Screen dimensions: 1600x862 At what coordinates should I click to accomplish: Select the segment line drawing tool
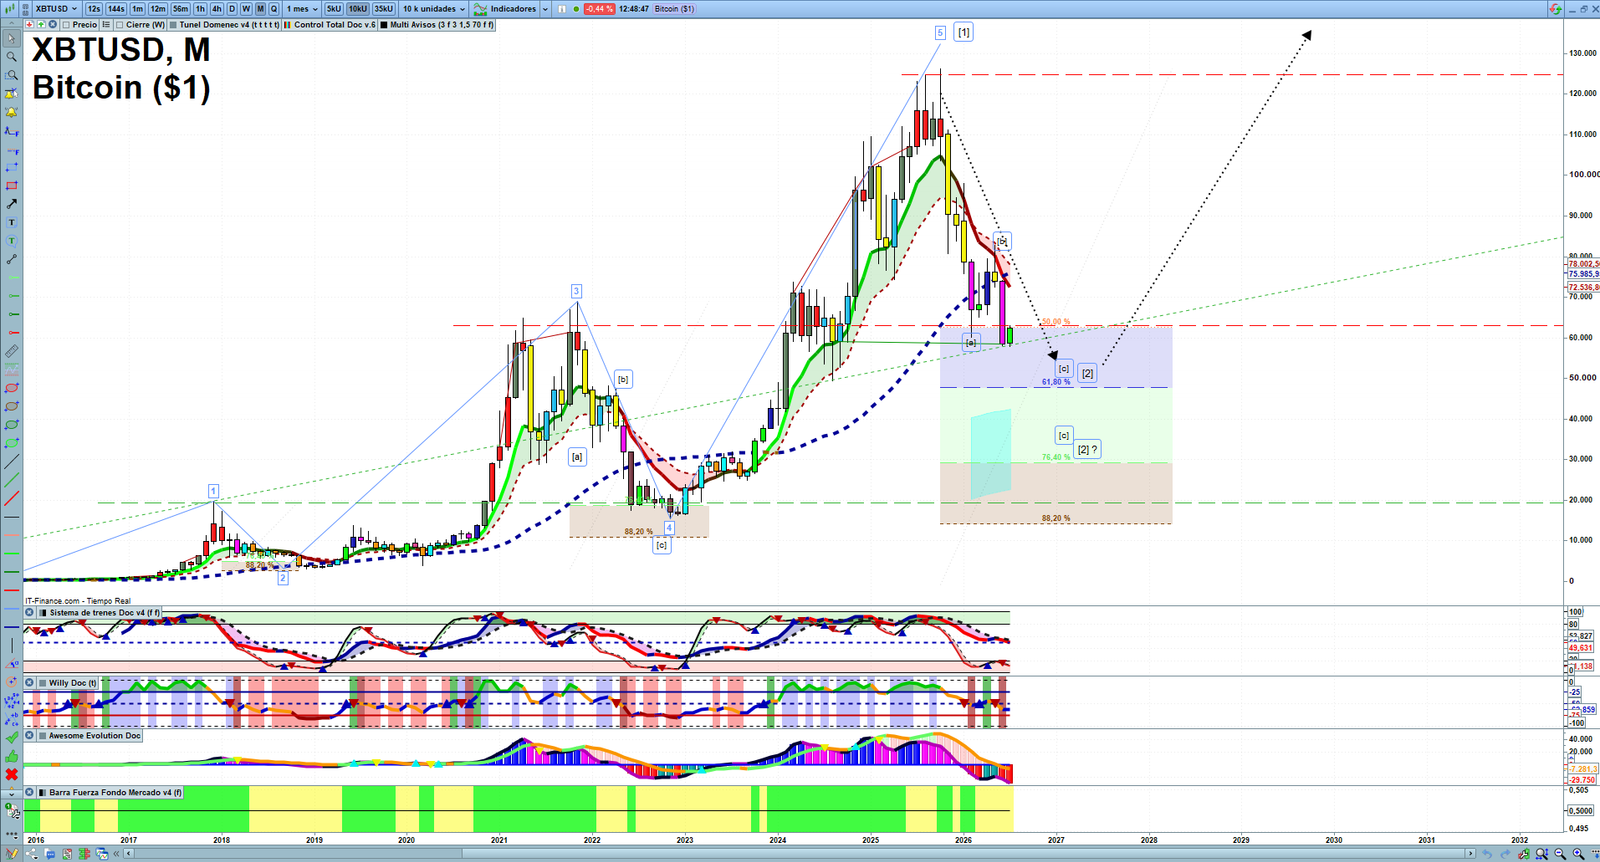tap(12, 259)
